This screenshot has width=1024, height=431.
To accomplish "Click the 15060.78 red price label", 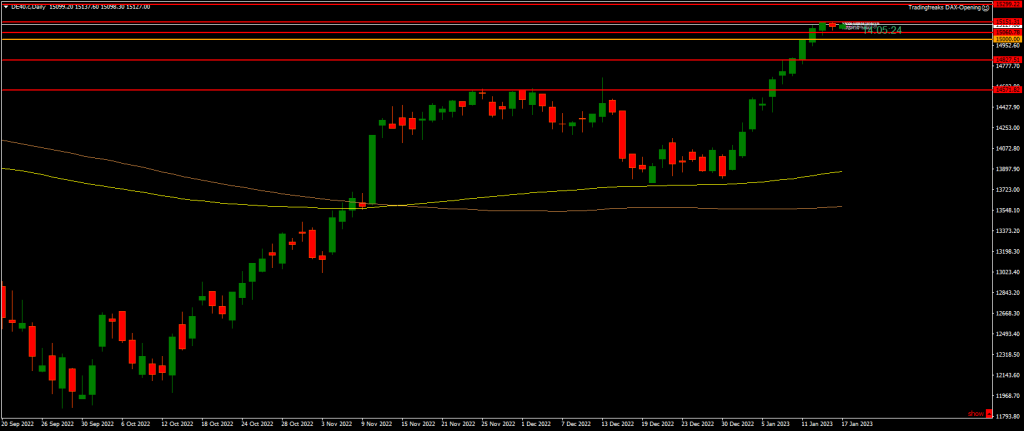I will 1007,32.
